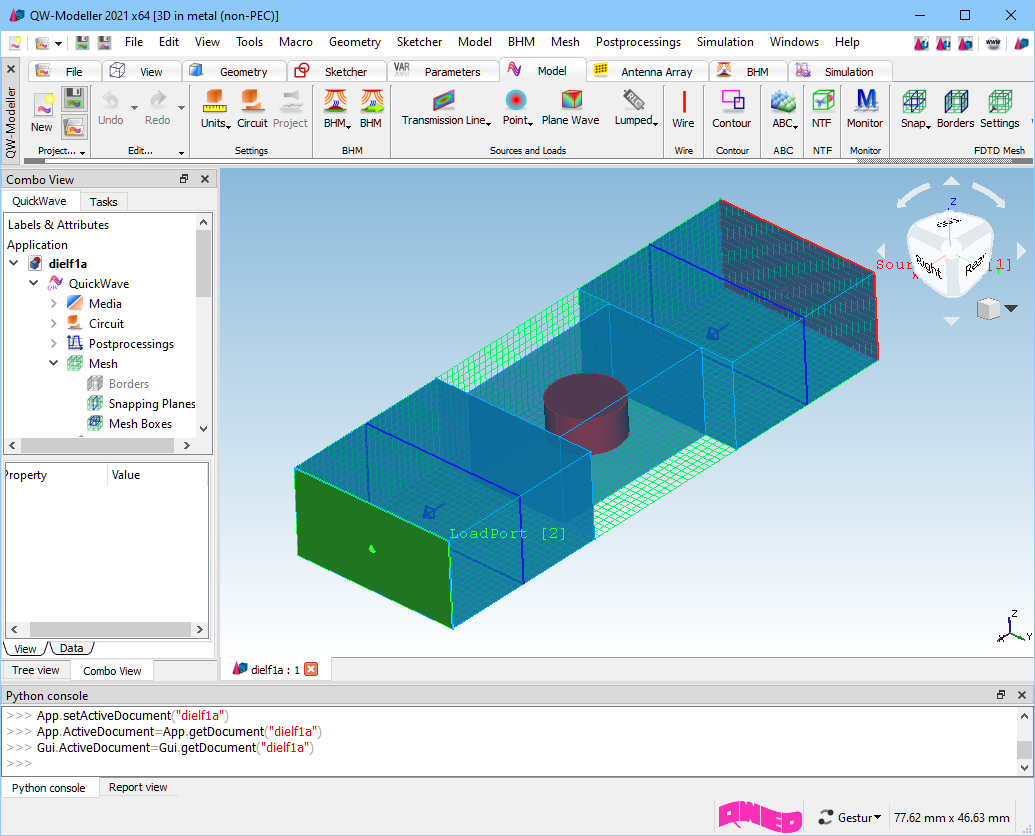1035x836 pixels.
Task: Switch to the Tree view tab
Action: click(36, 670)
